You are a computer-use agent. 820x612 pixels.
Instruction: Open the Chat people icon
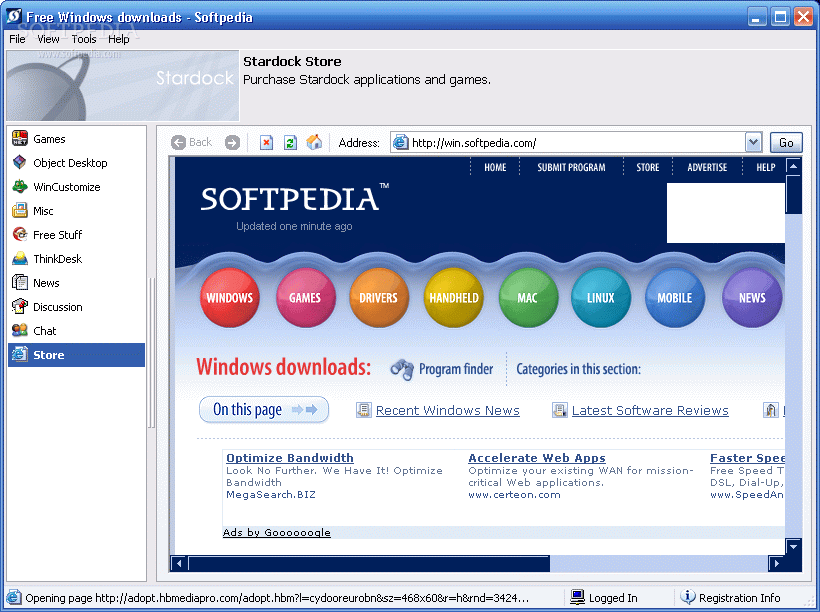[20, 331]
